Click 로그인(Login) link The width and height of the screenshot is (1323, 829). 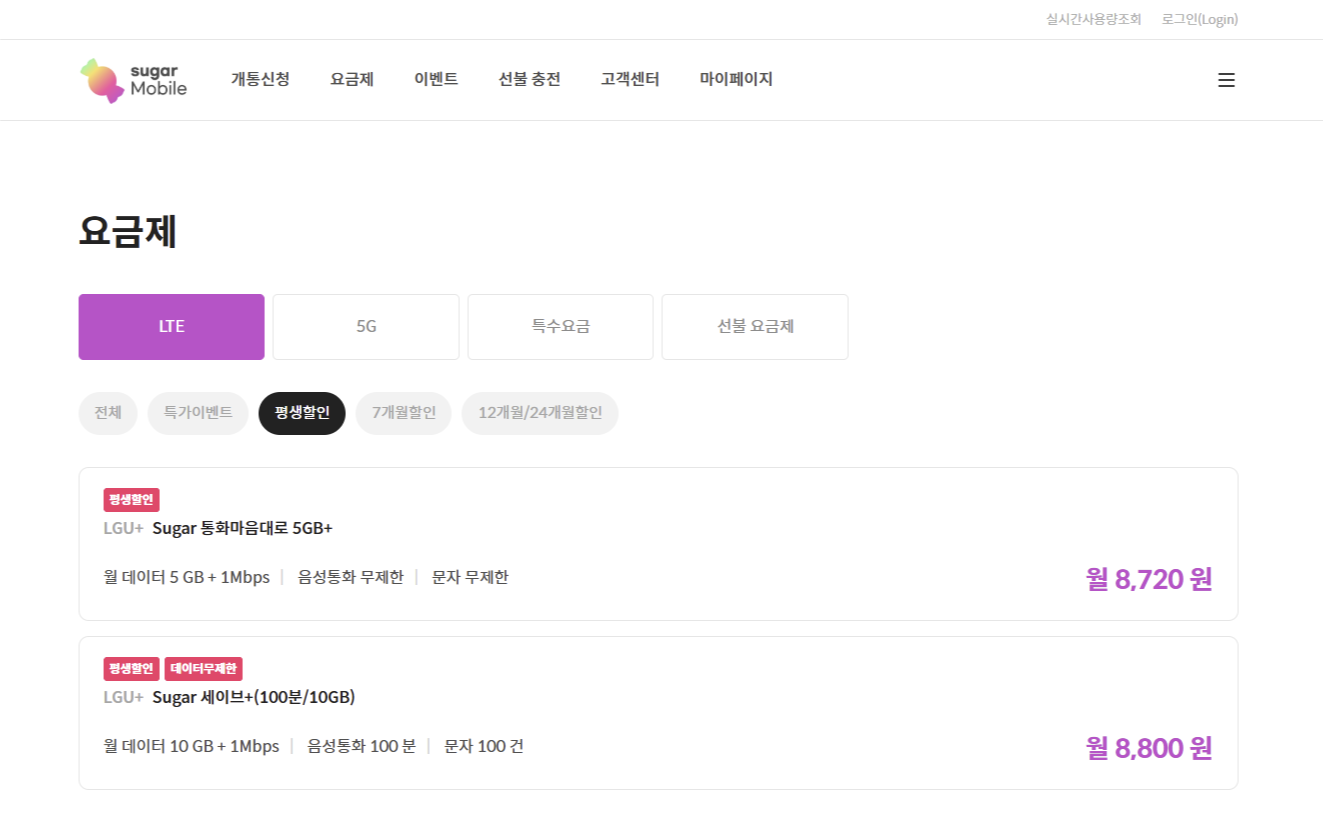[1200, 19]
